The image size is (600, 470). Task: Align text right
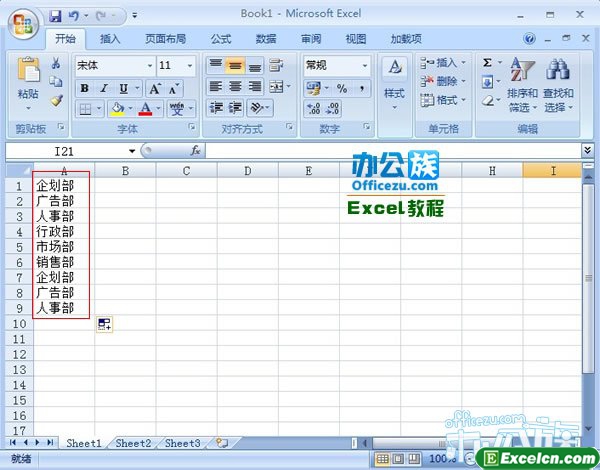click(x=255, y=87)
